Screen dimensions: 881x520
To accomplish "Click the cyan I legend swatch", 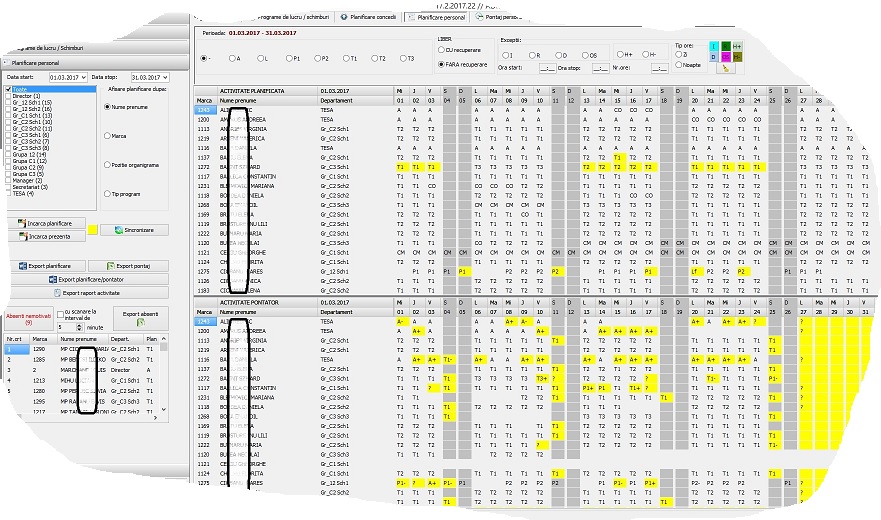I will coord(714,46).
